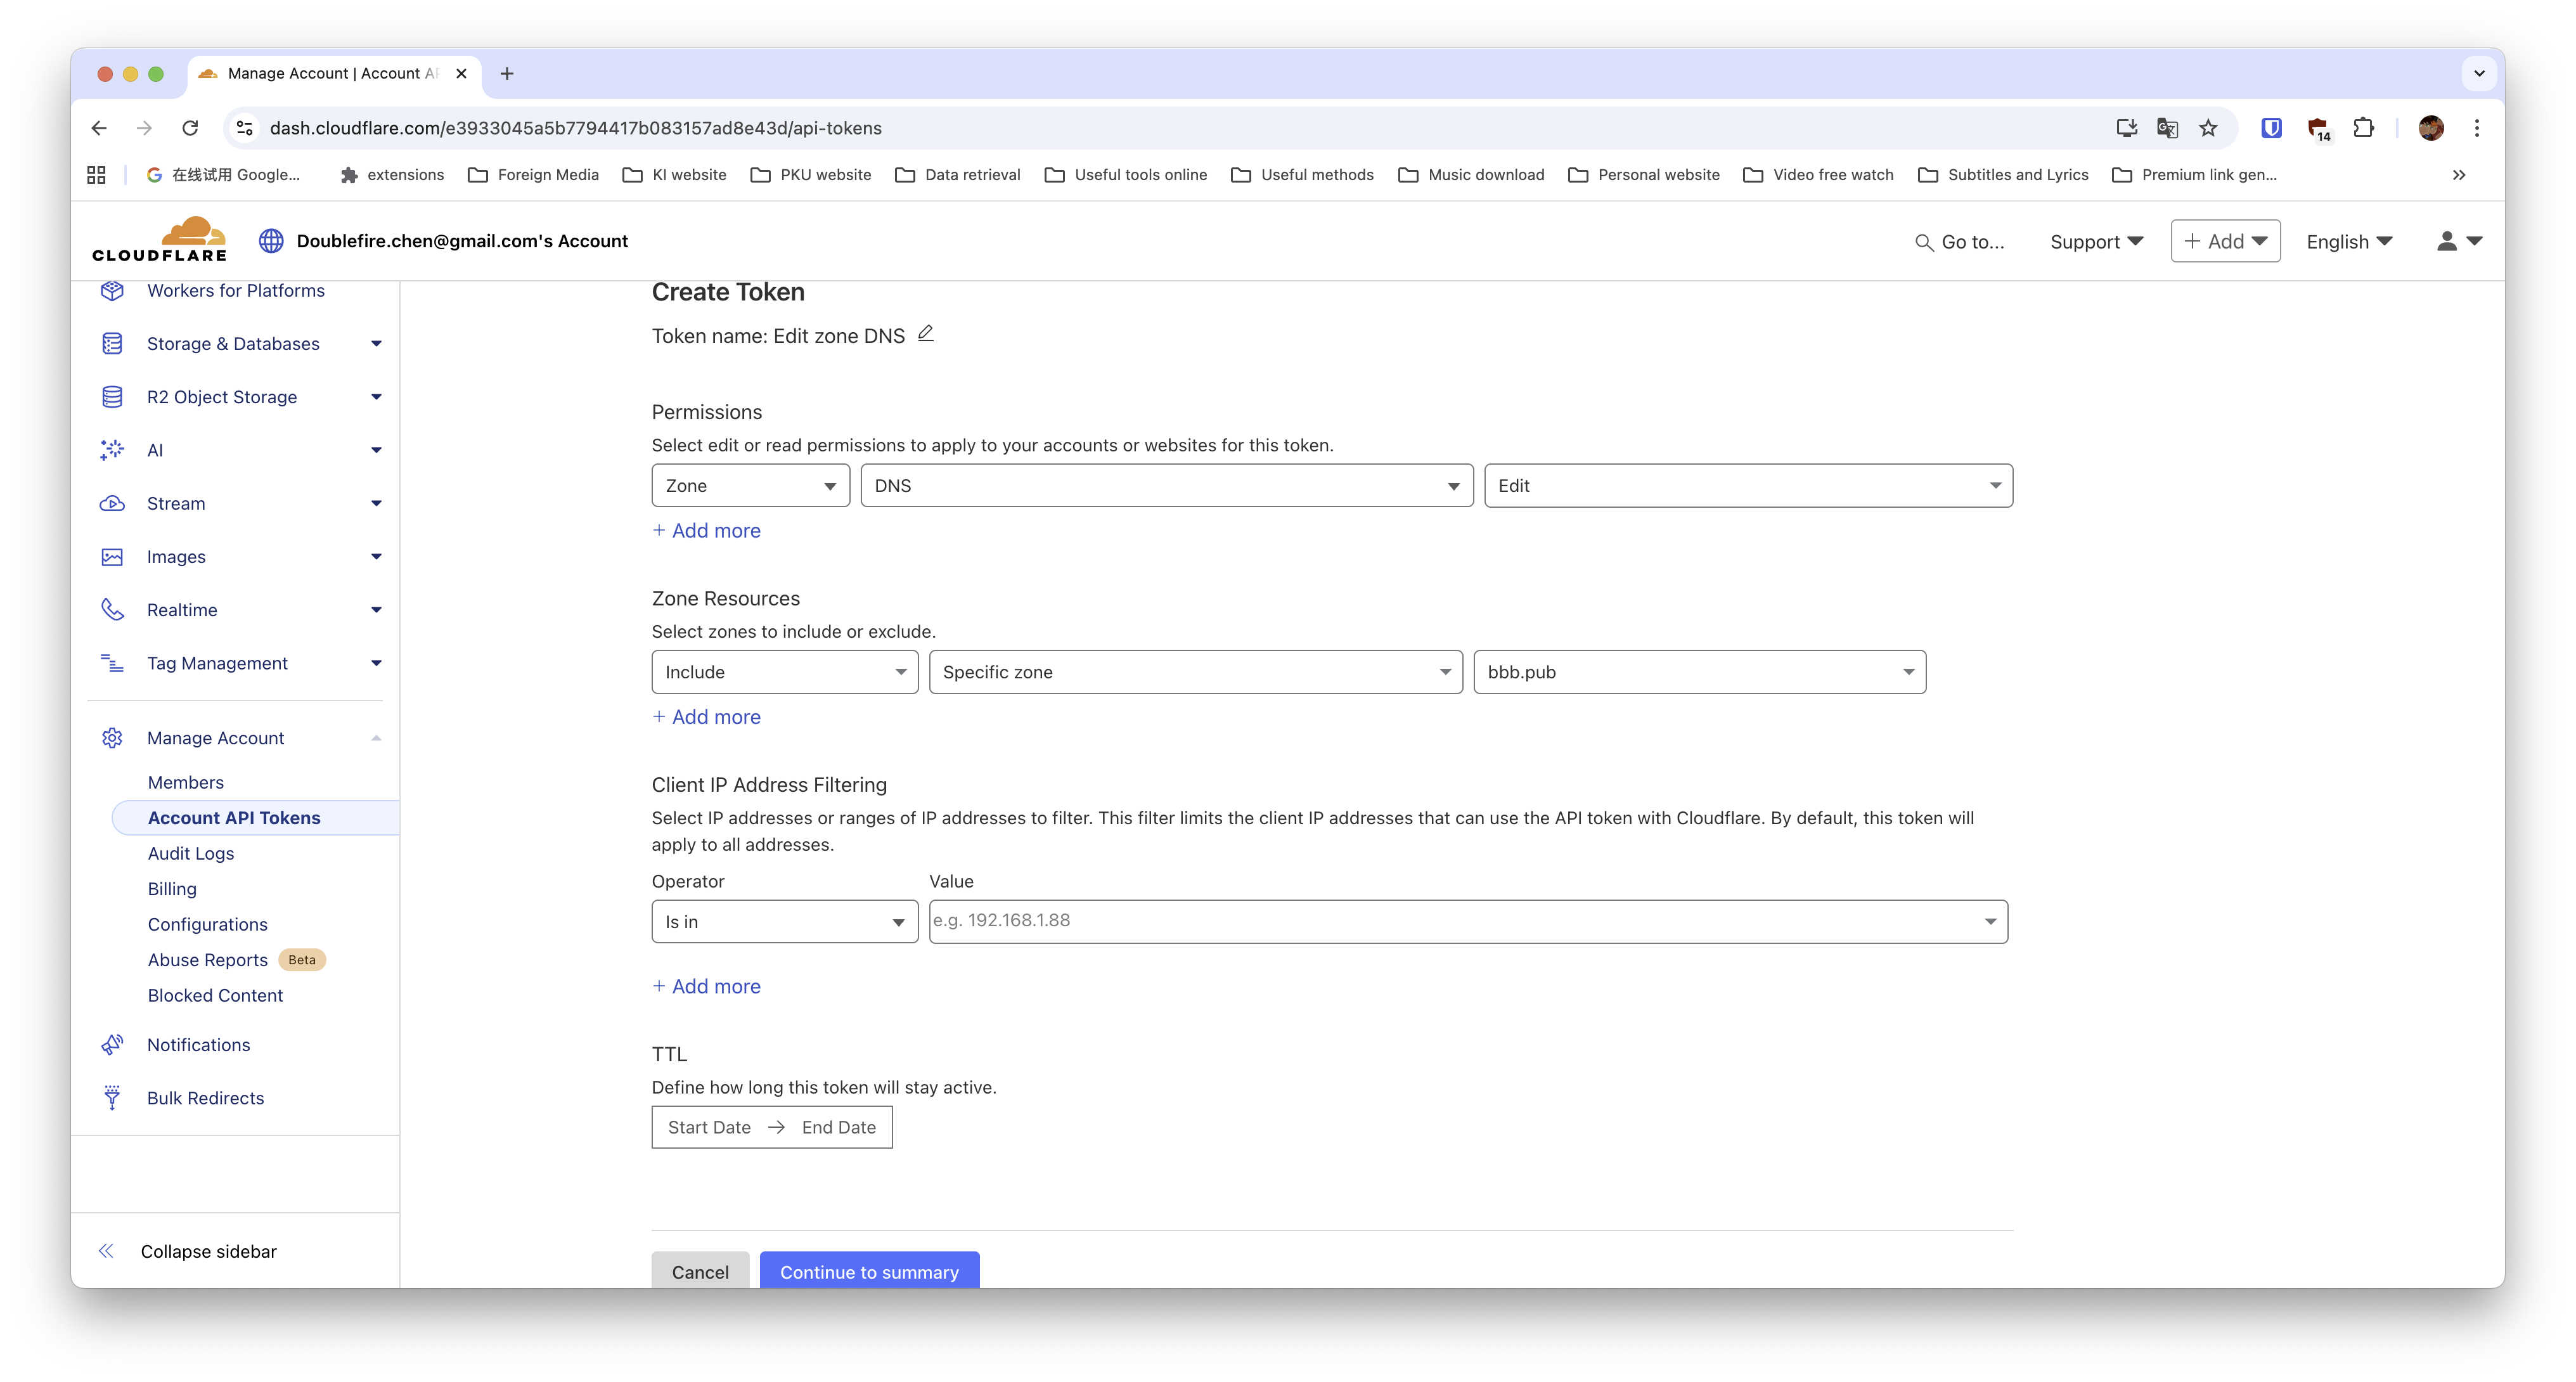Click Add more under Permissions

pyautogui.click(x=706, y=531)
